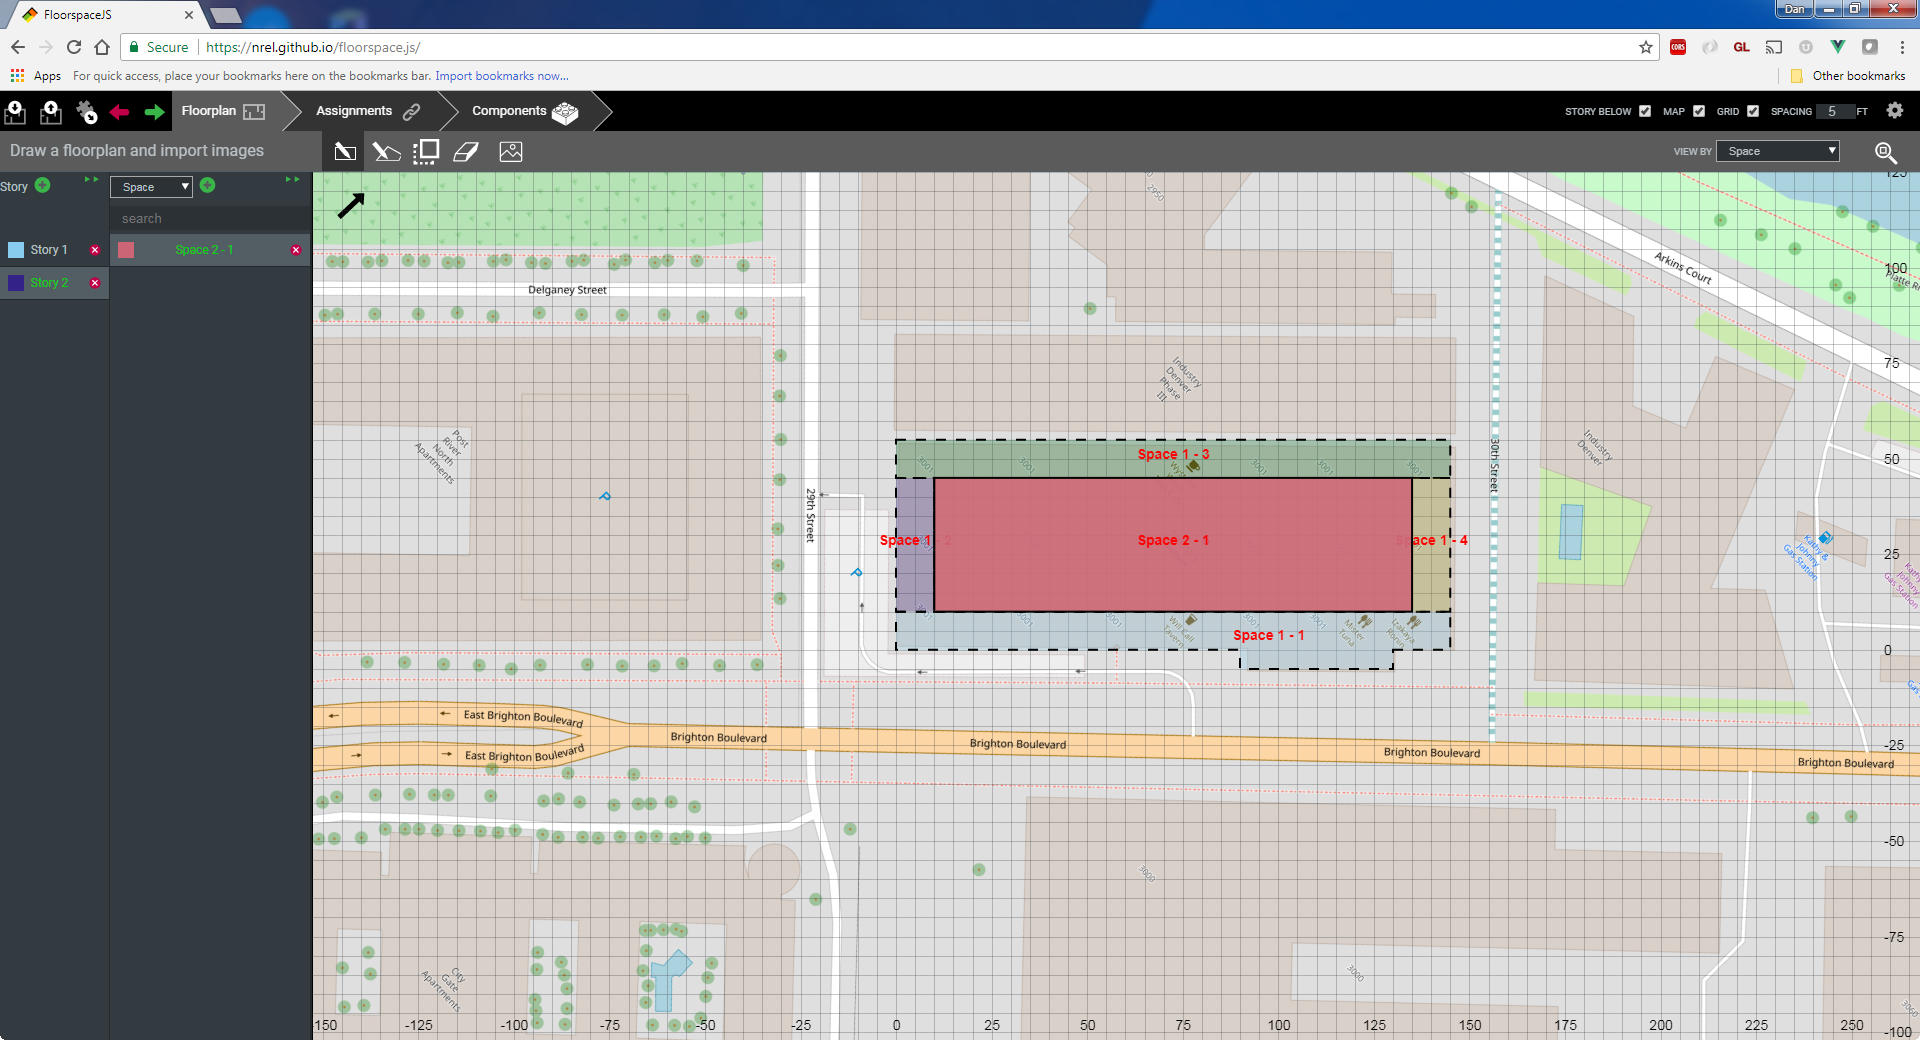Activate the Select/marquee tool
1920x1040 pixels.
(x=426, y=152)
